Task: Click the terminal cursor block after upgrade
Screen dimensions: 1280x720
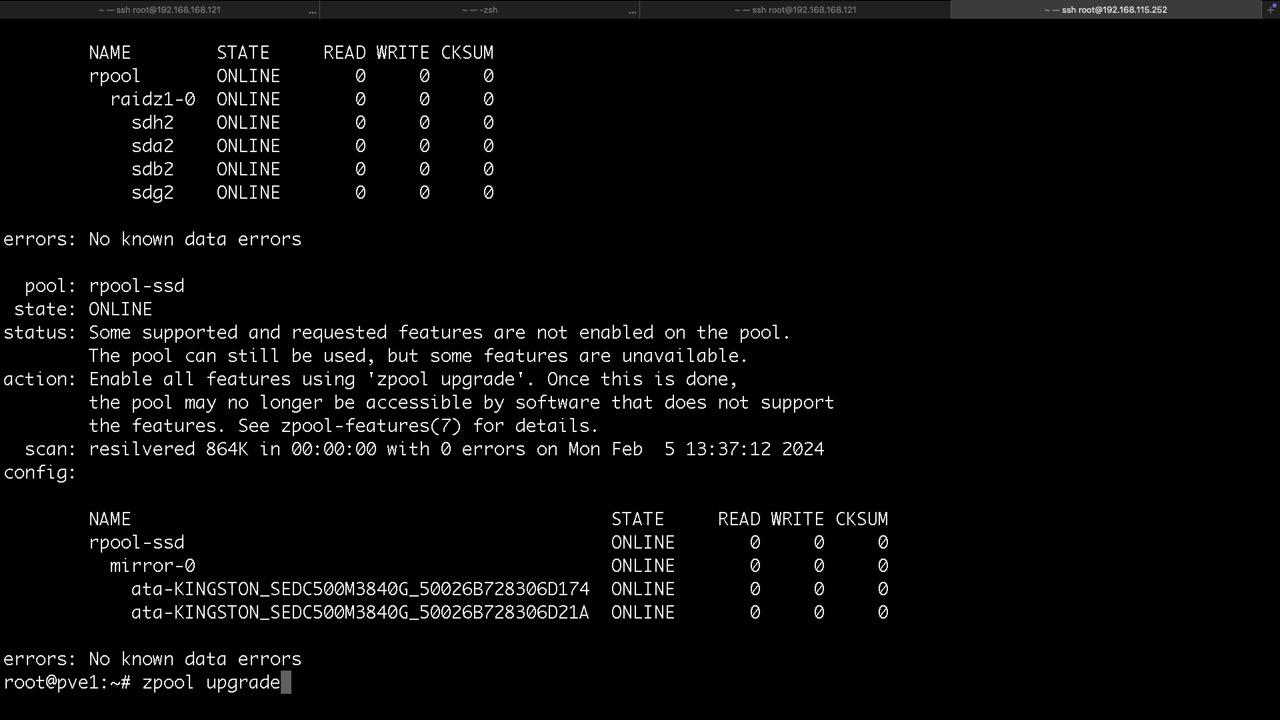Action: 286,683
